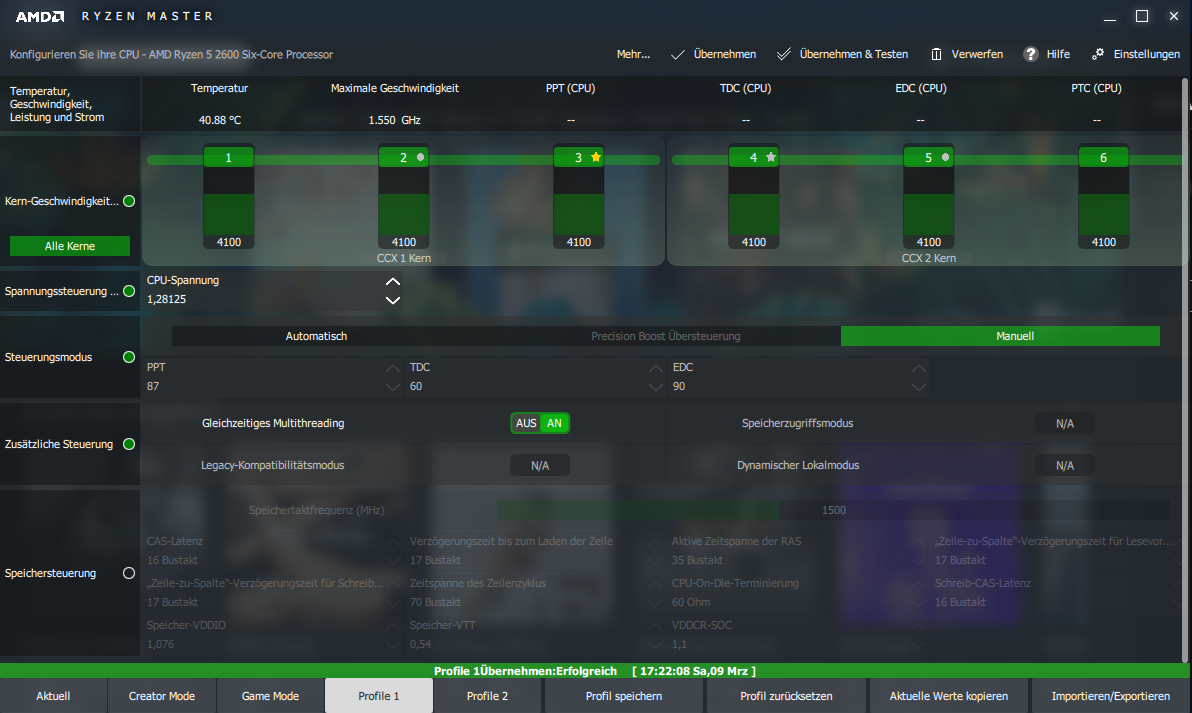Viewport: 1192px width, 713px height.
Task: Click the dot marker on core 2
Action: click(420, 157)
